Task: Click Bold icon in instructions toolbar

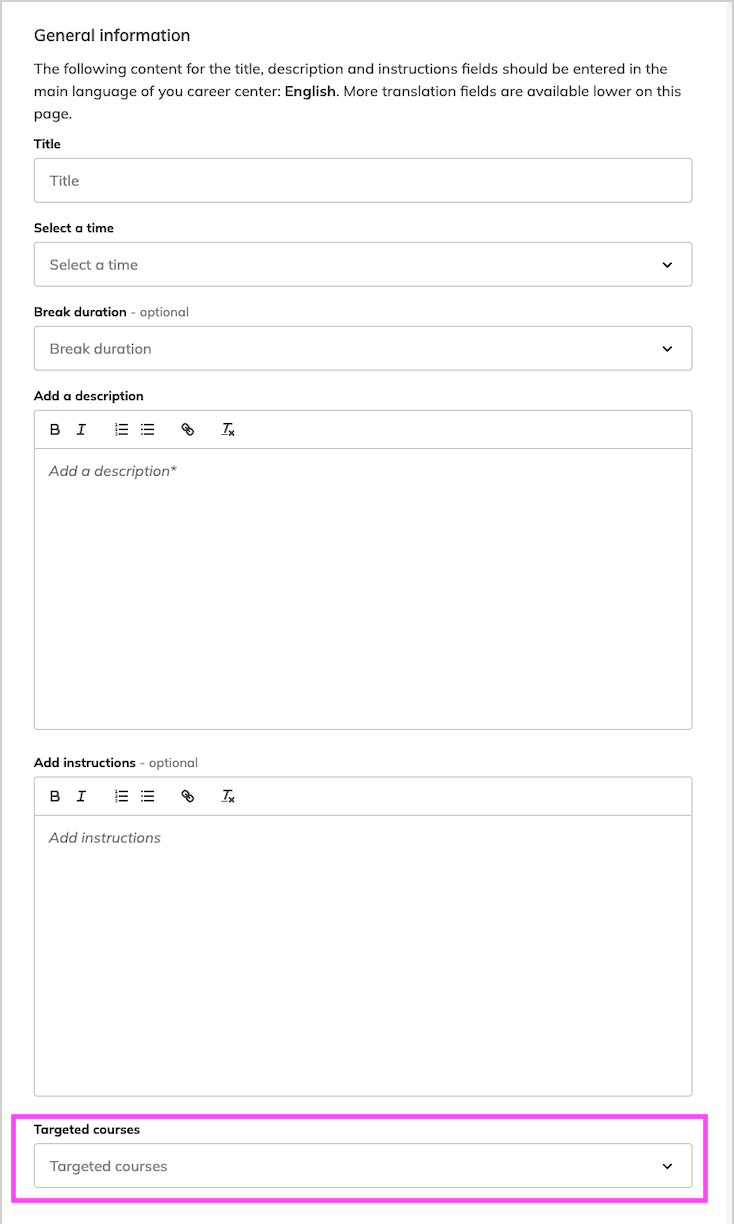Action: click(55, 797)
